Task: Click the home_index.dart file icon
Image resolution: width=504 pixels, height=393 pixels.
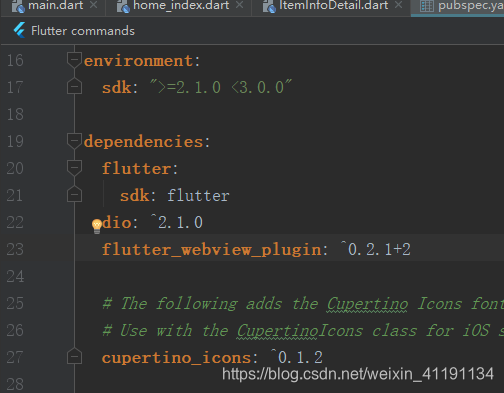Action: (x=123, y=6)
